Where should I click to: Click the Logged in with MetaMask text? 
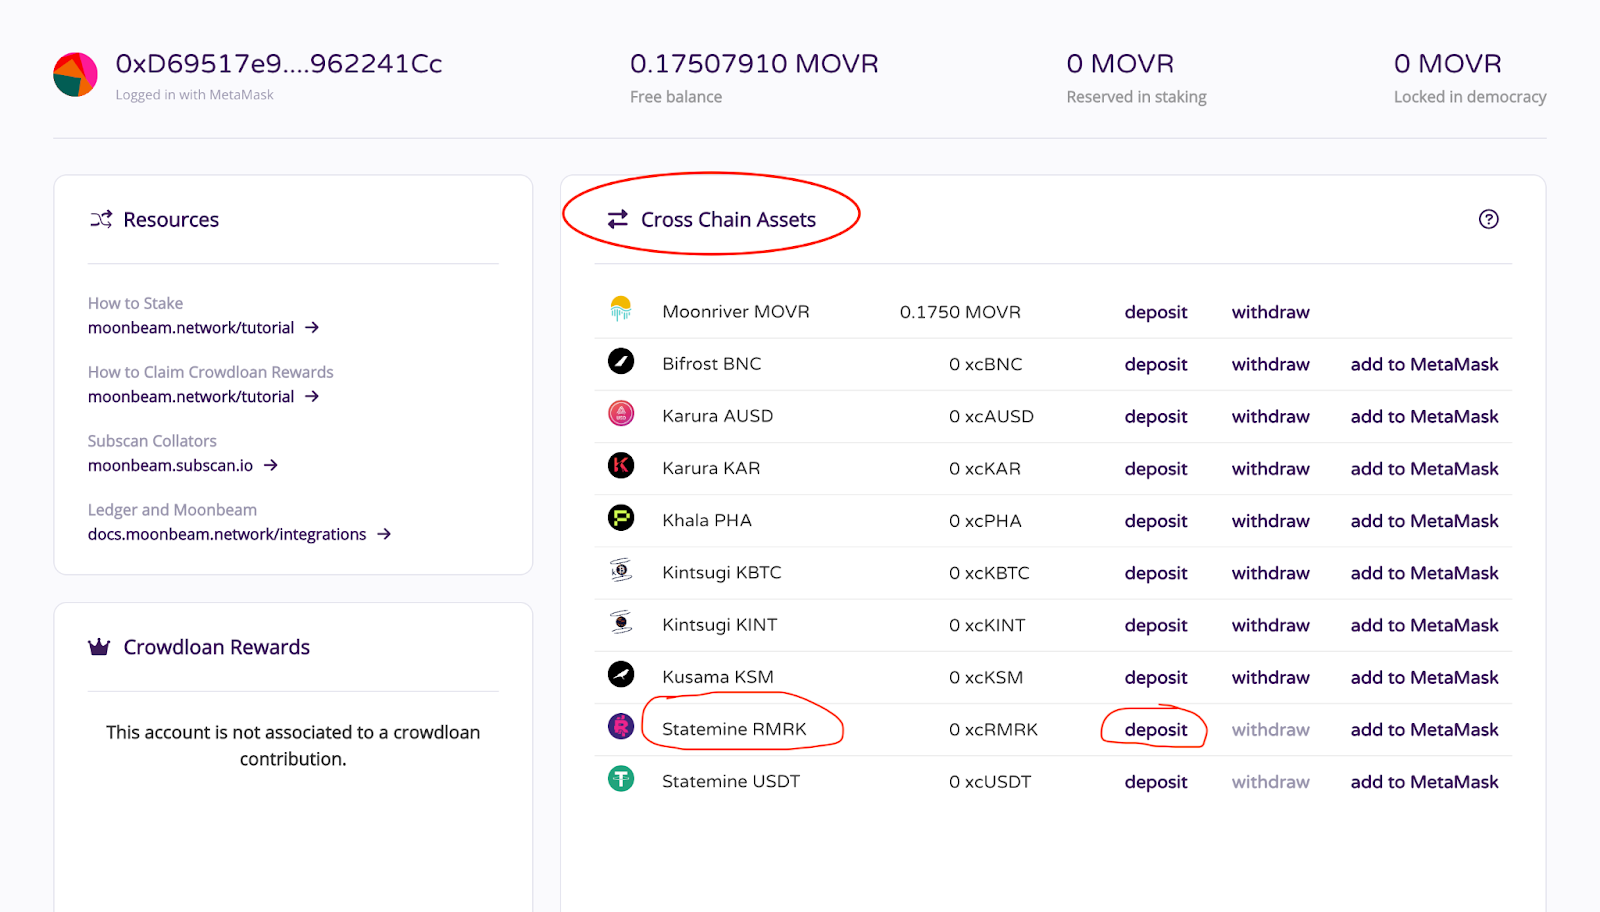coord(194,95)
